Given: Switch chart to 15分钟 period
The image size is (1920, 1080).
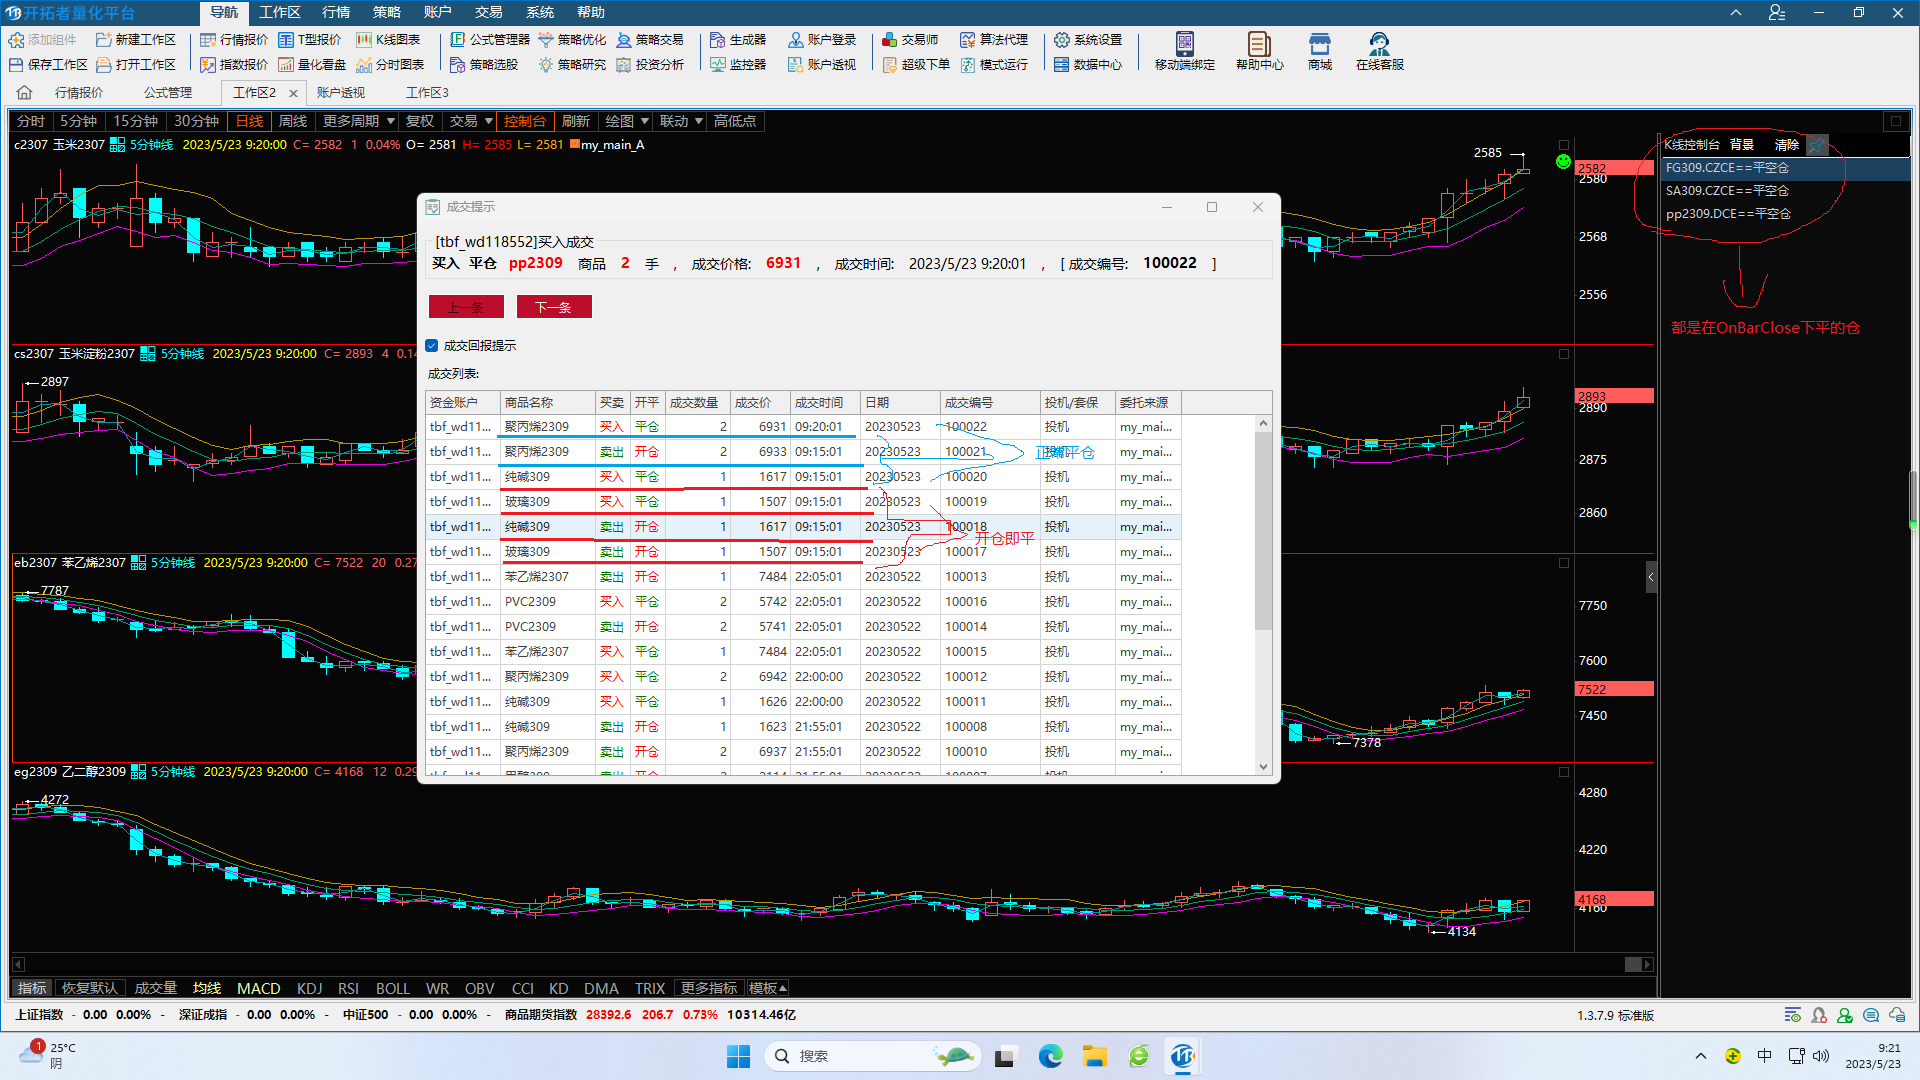Looking at the screenshot, I should 135,121.
